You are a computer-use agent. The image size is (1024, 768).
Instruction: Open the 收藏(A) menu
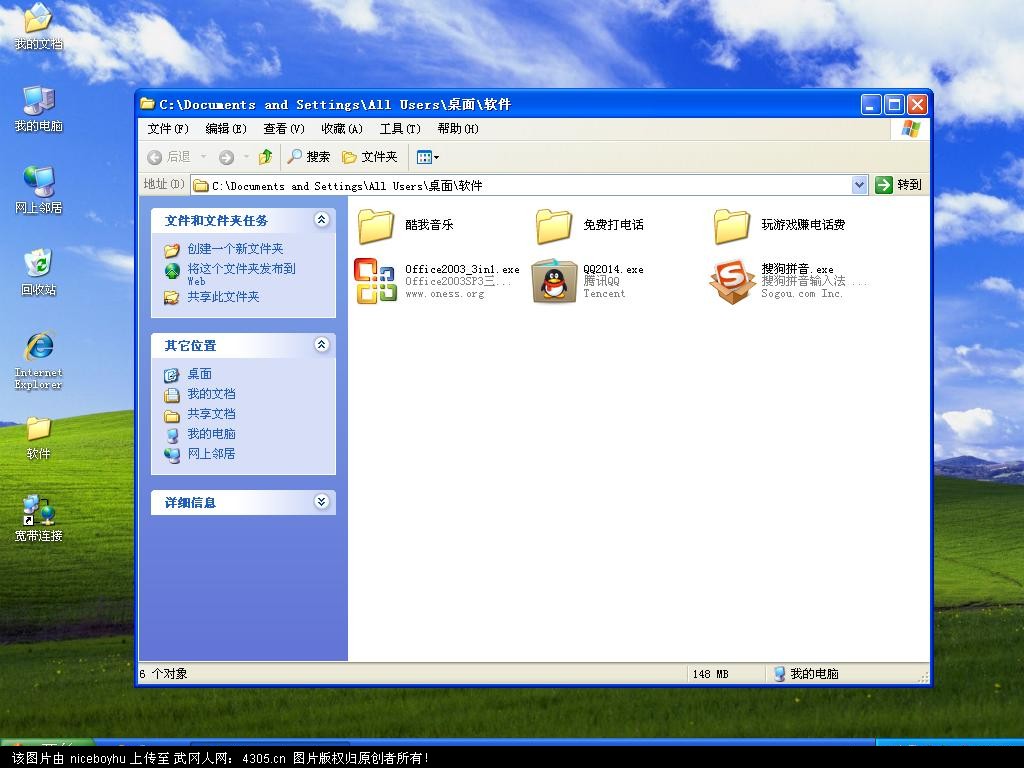pos(342,129)
